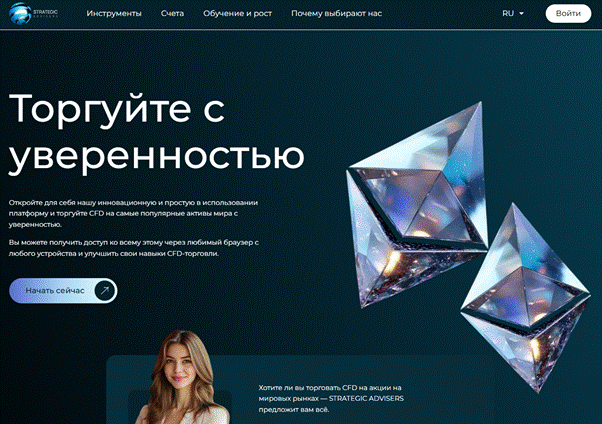The height and width of the screenshot is (424, 602).
Task: Click the STRATEGIC ADVISERS logo text
Action: tap(45, 13)
